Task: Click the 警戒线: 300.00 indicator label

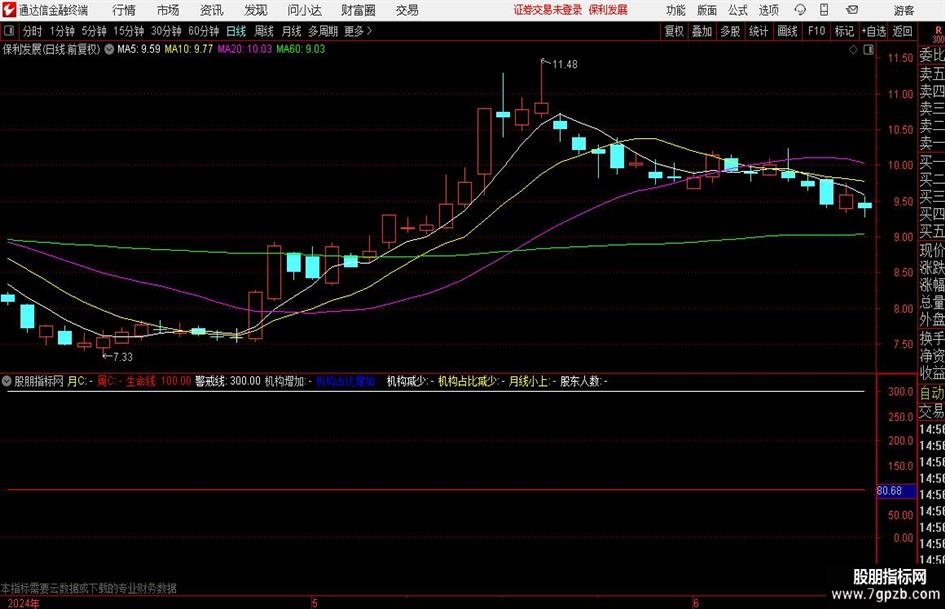Action: [228, 381]
